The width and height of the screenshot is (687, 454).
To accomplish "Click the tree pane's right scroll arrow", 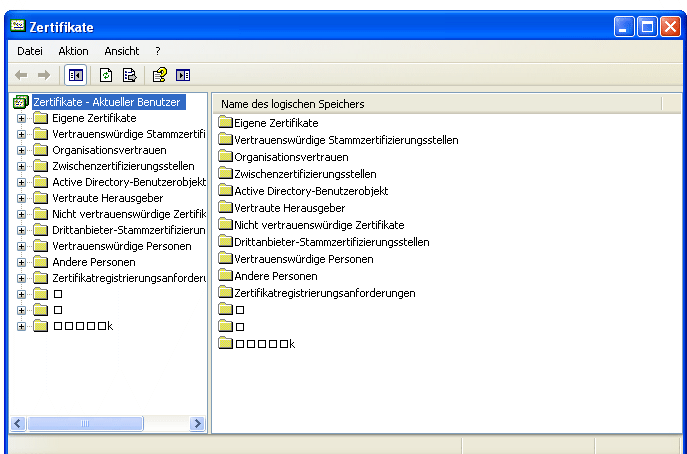I will (197, 424).
